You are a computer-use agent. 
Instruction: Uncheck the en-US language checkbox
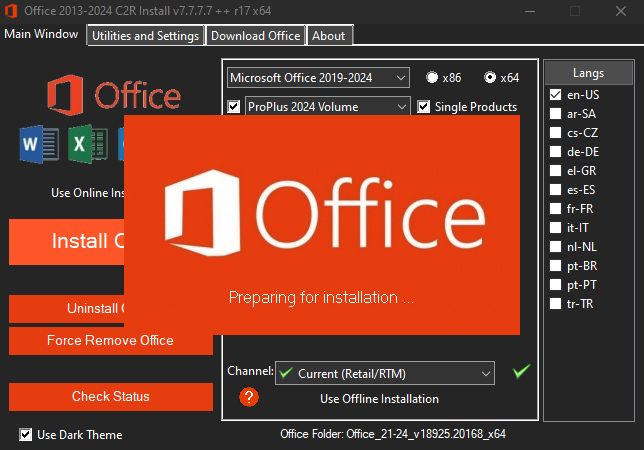(x=555, y=94)
